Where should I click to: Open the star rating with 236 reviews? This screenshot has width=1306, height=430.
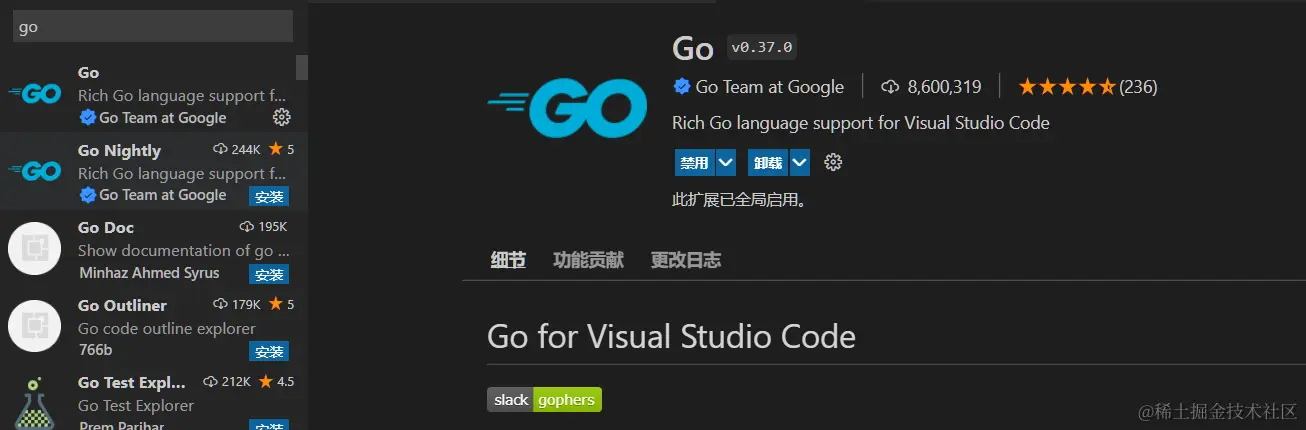click(1087, 87)
